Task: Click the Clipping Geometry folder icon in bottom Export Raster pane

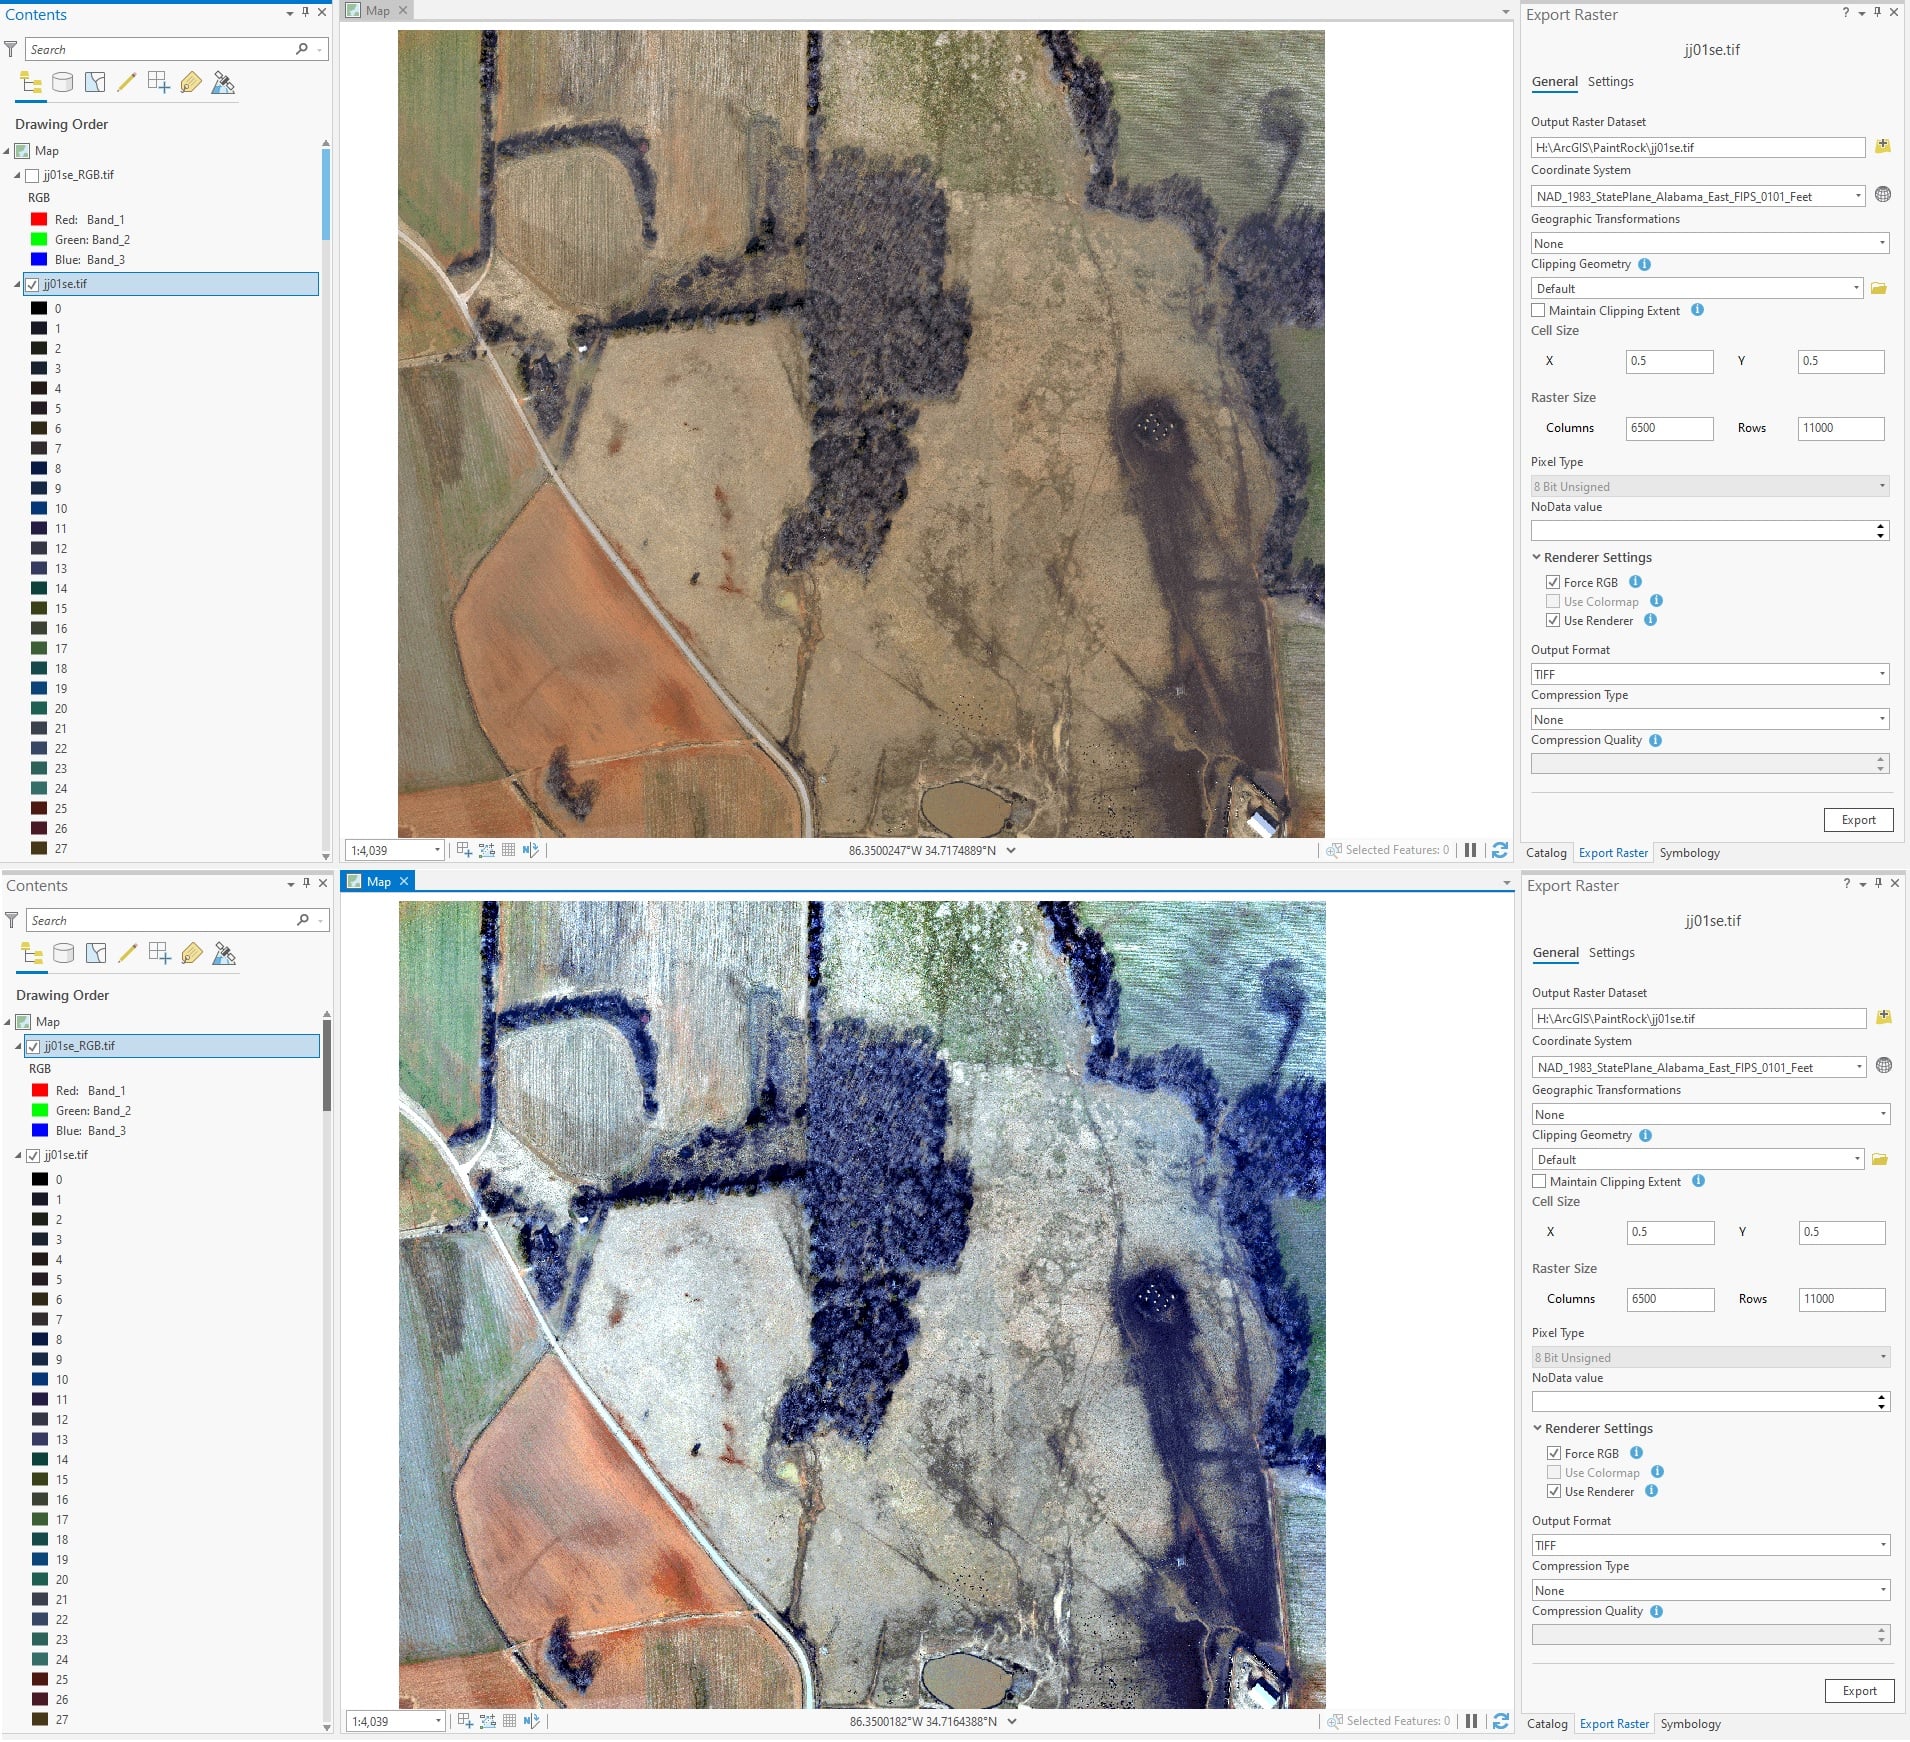Action: click(1880, 1159)
